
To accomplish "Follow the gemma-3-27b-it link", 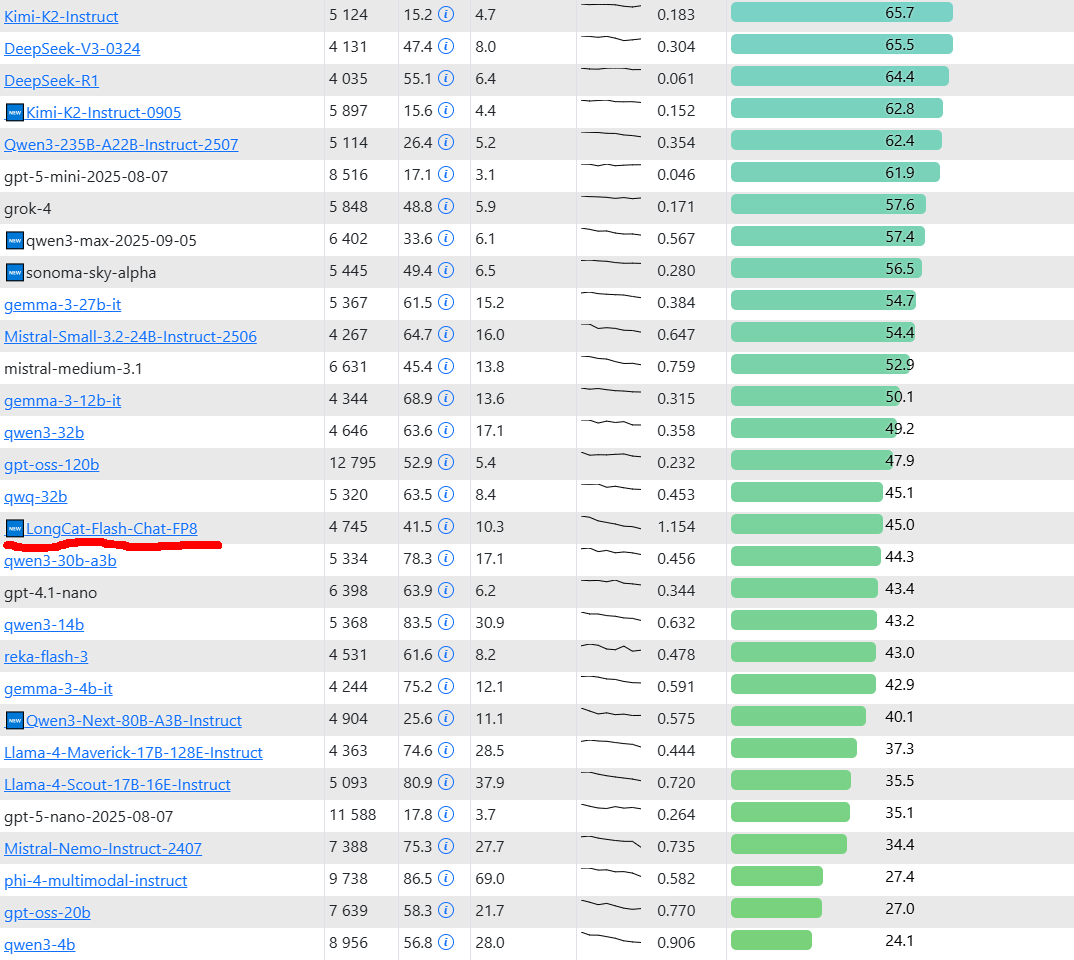I will (x=62, y=305).
